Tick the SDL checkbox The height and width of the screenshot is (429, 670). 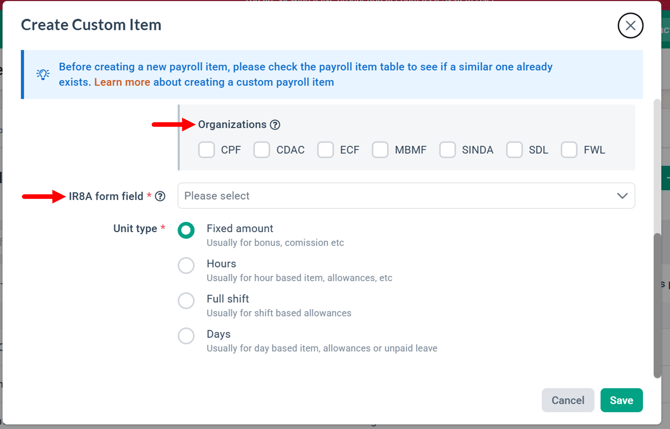514,150
